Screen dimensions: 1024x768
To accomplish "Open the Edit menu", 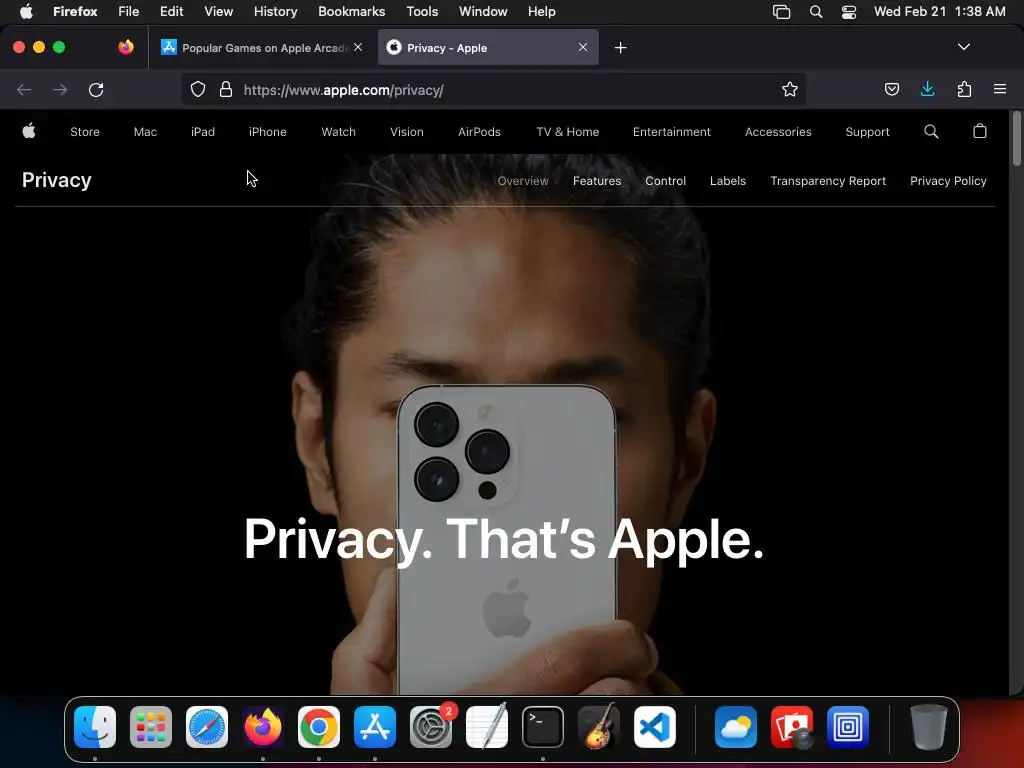I will coord(172,11).
